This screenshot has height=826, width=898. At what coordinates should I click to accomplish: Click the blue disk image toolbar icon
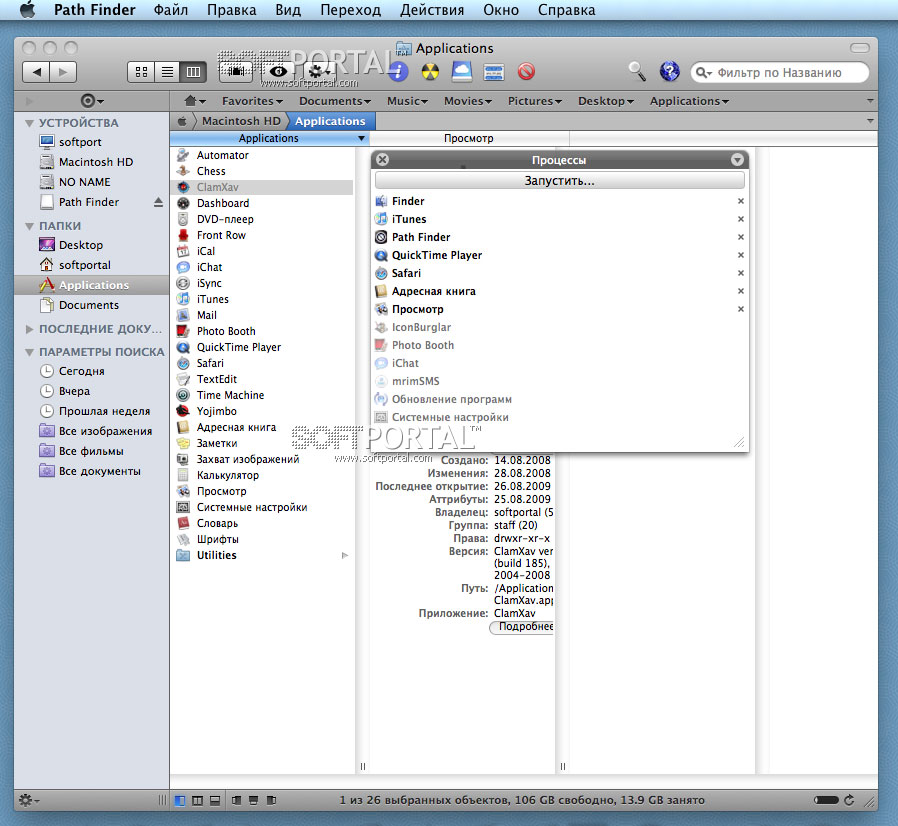point(462,72)
